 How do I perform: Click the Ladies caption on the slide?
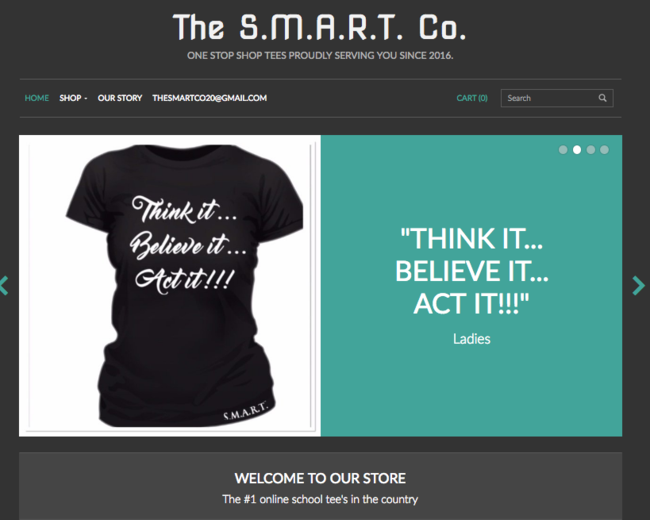tap(472, 339)
